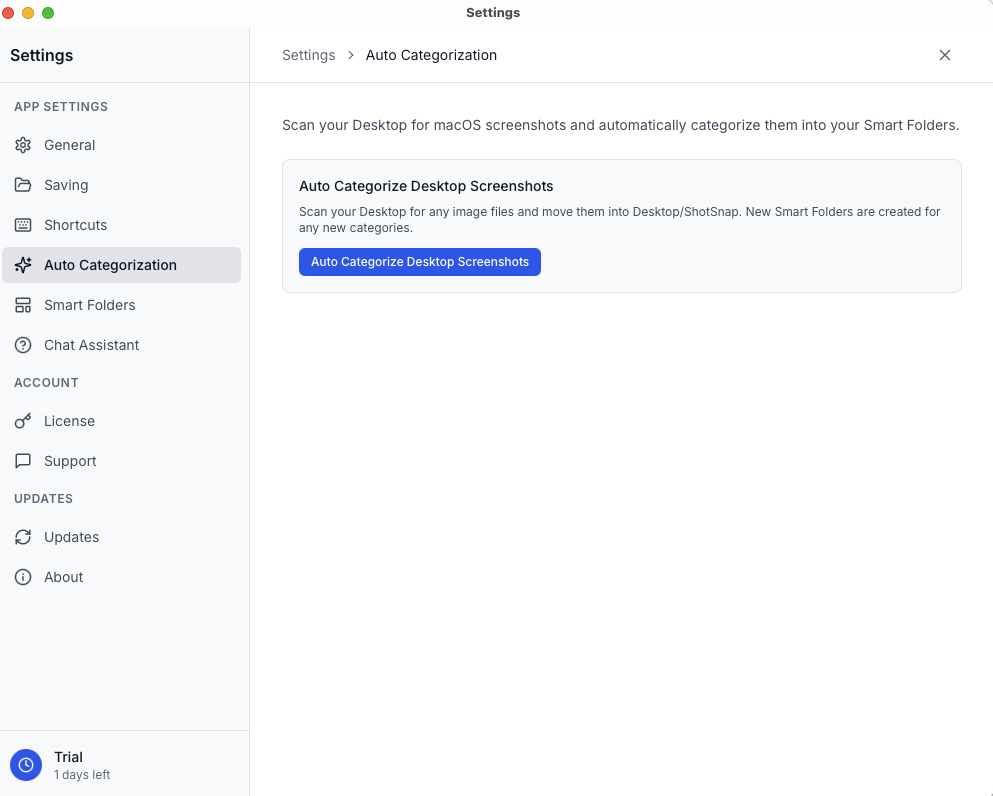Close the Settings panel with the X
The height and width of the screenshot is (796, 993).
(945, 55)
